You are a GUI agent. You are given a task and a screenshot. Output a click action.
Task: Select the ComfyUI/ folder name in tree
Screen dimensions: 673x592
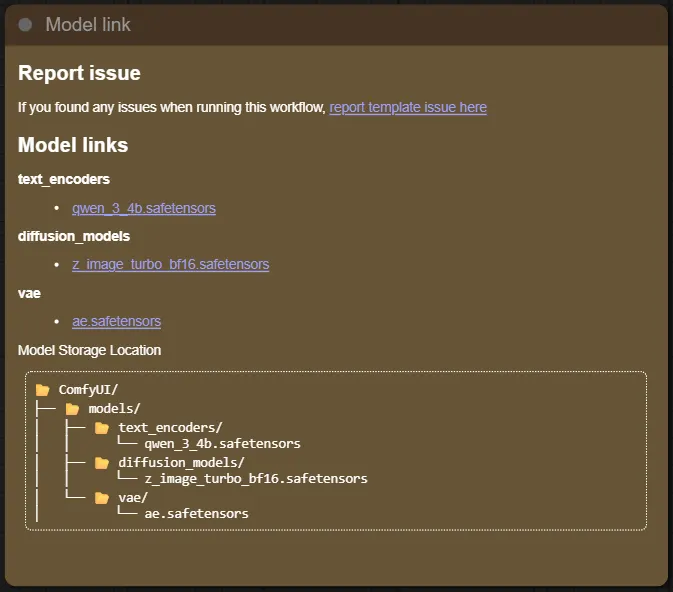point(89,390)
